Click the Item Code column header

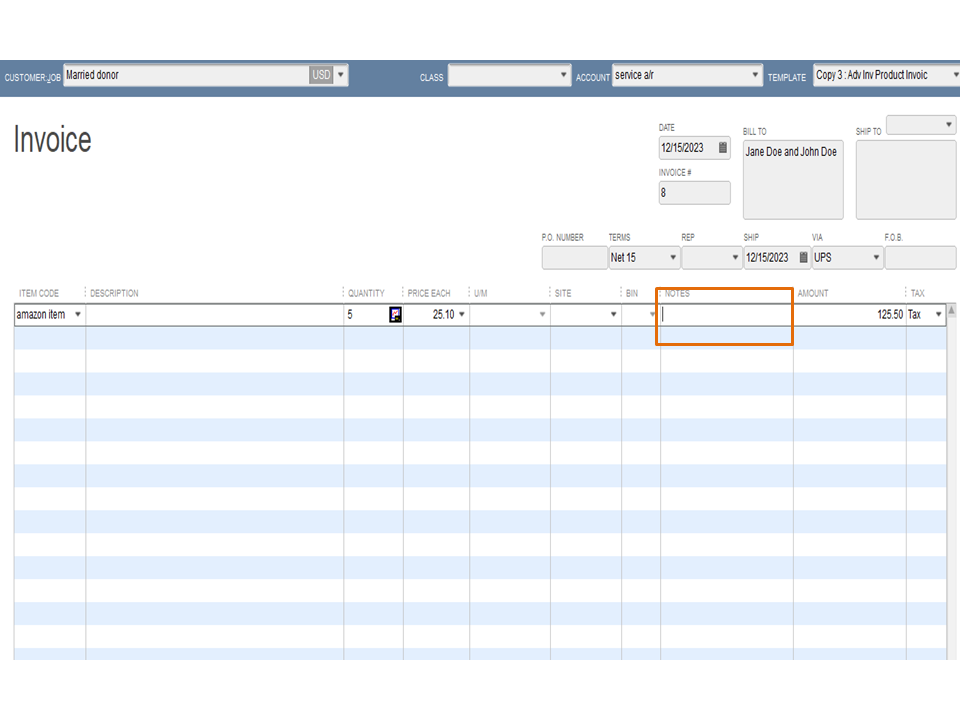click(39, 293)
